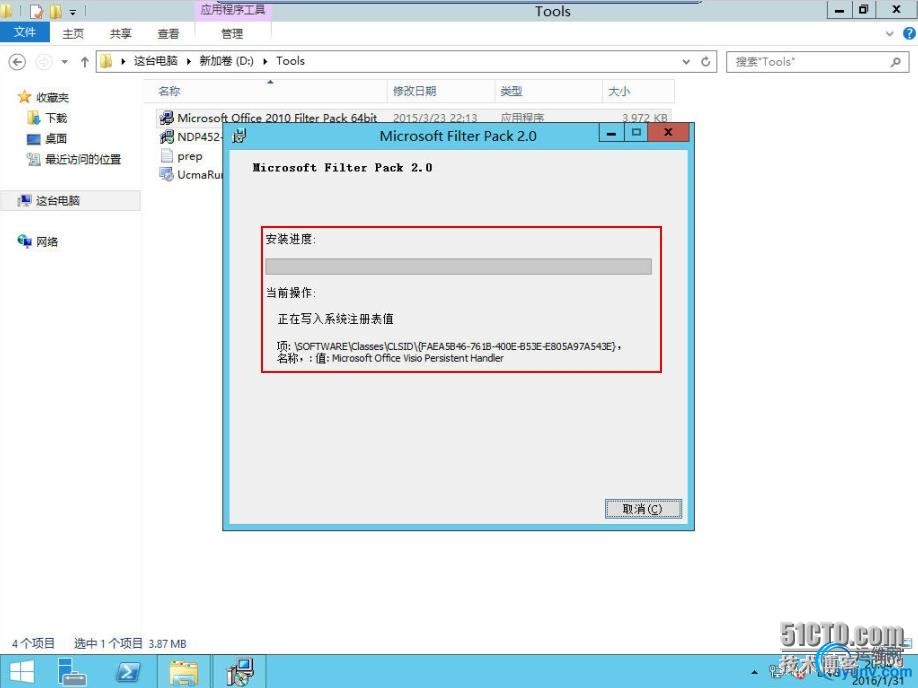Open the 文件 menu tab

pos(24,32)
